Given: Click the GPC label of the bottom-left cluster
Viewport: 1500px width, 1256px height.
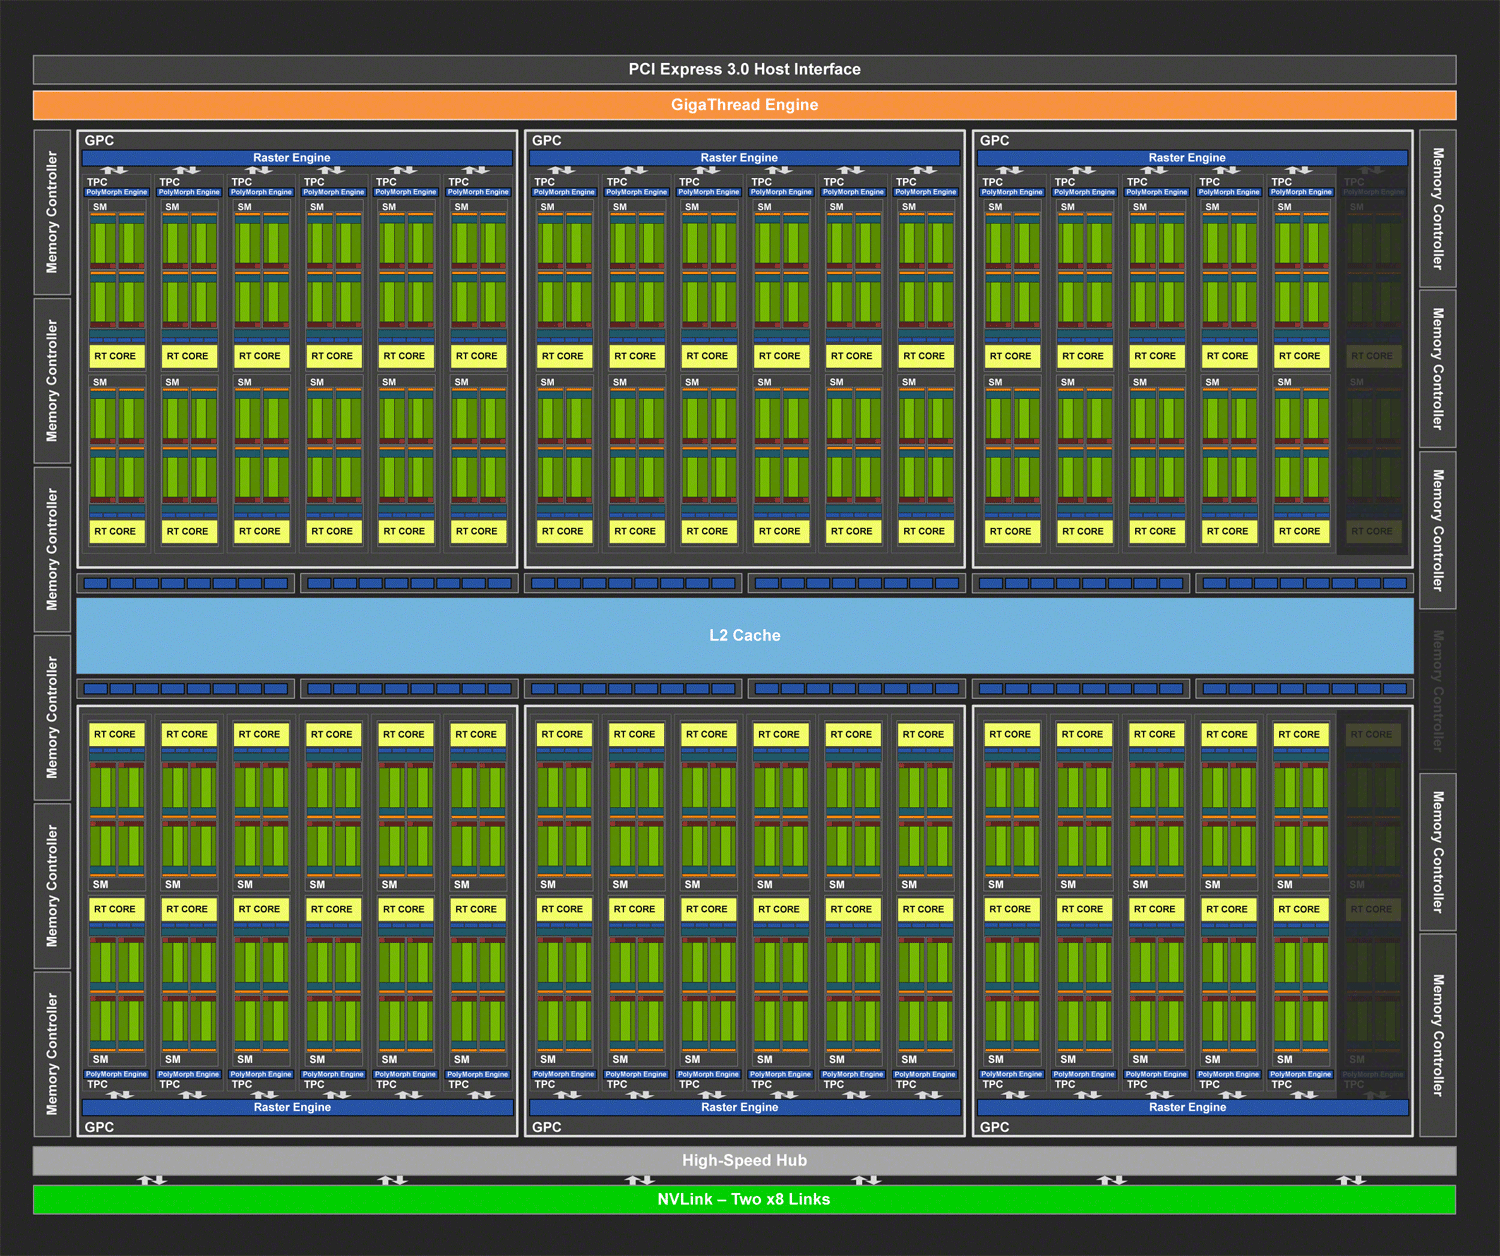Looking at the screenshot, I should (x=99, y=1127).
